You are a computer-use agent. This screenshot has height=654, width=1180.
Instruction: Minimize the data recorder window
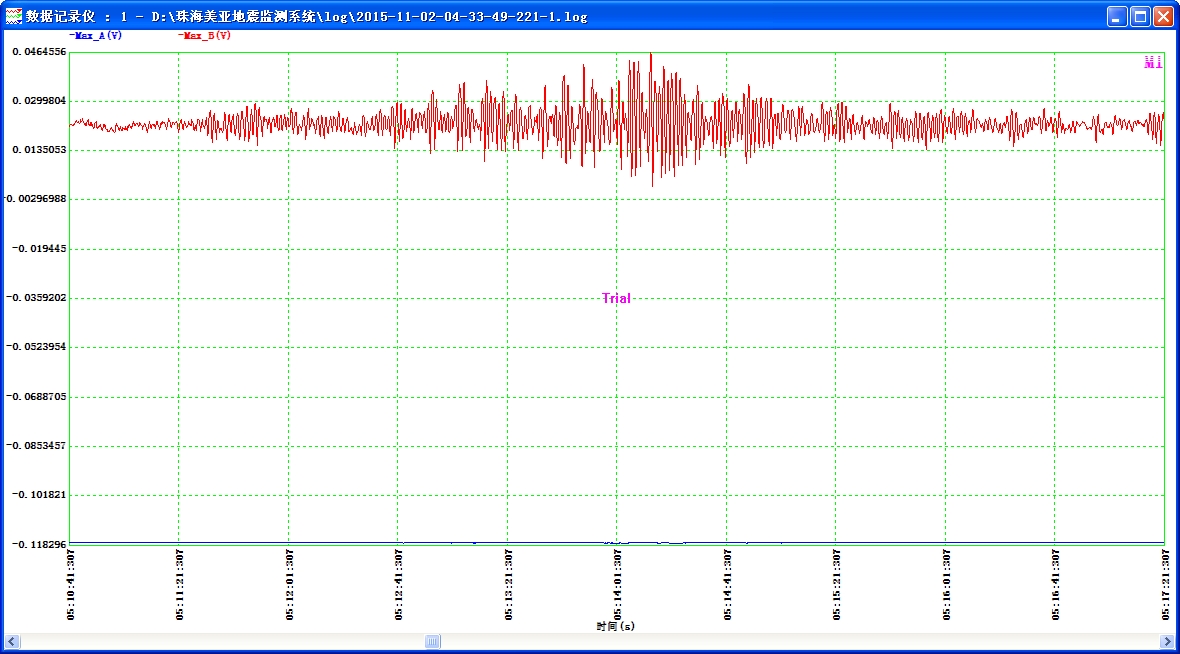tap(1117, 17)
